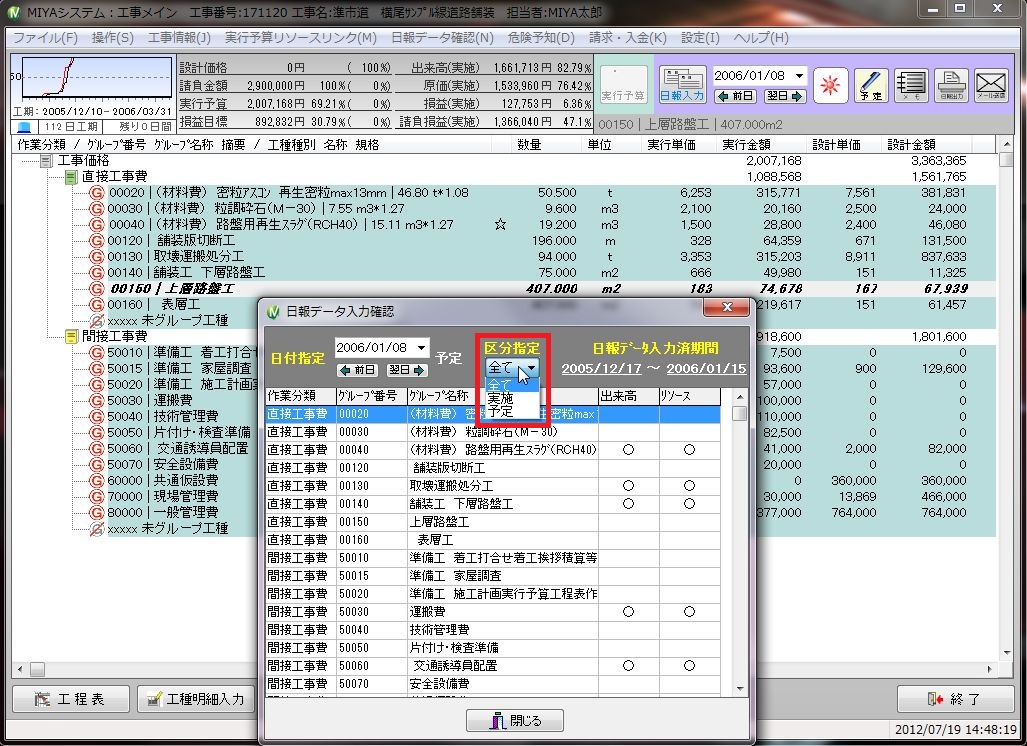Click the 工種明細入力 button
The width and height of the screenshot is (1027, 746).
[196, 699]
